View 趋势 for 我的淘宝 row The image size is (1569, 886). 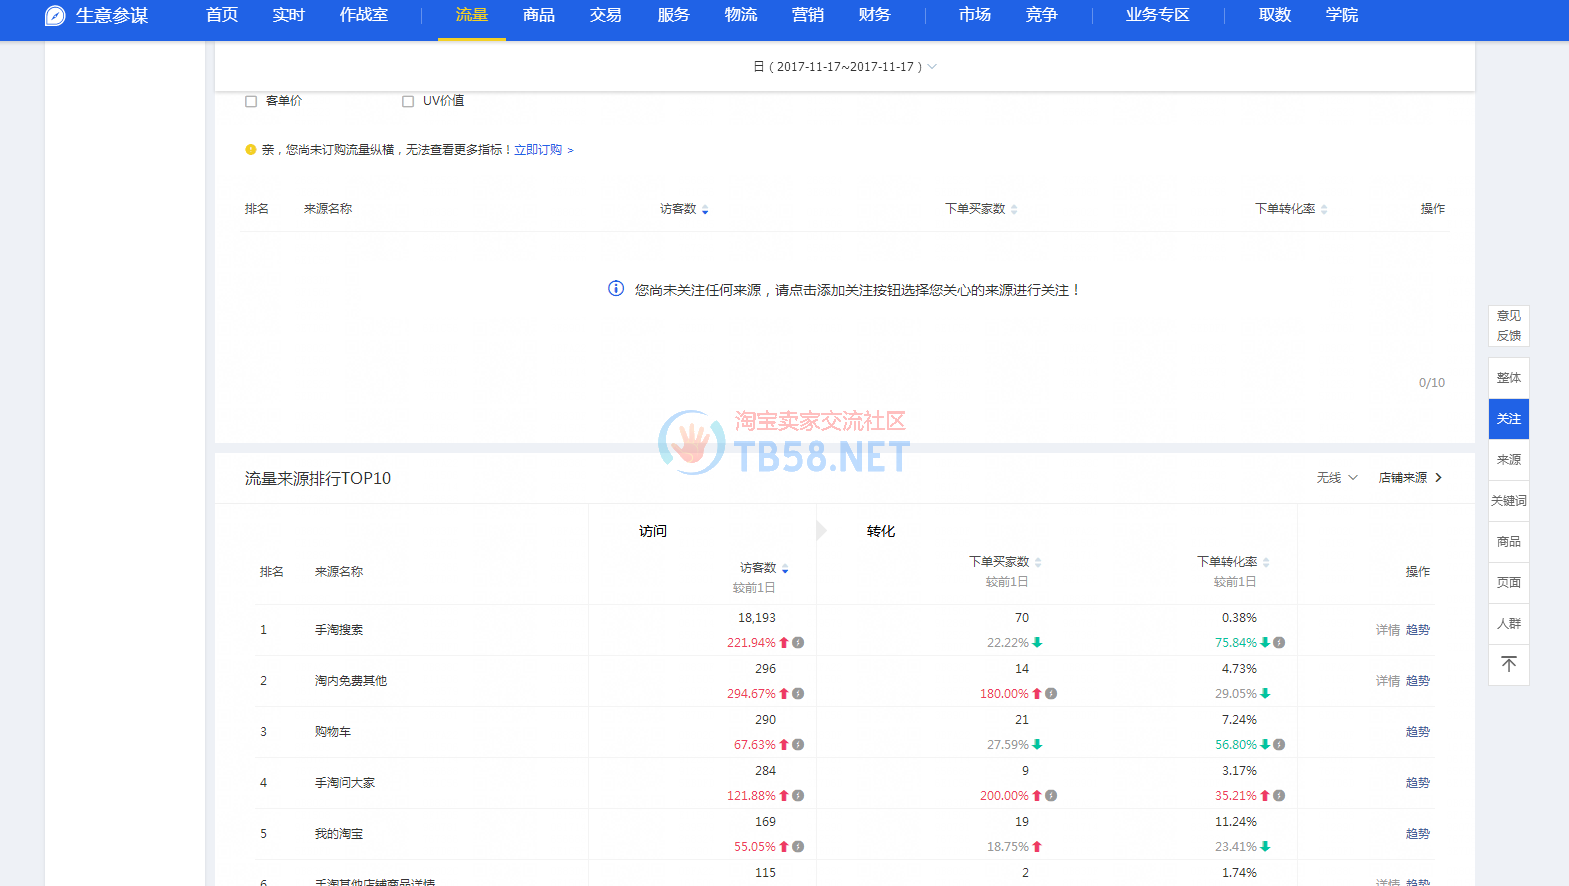point(1417,834)
